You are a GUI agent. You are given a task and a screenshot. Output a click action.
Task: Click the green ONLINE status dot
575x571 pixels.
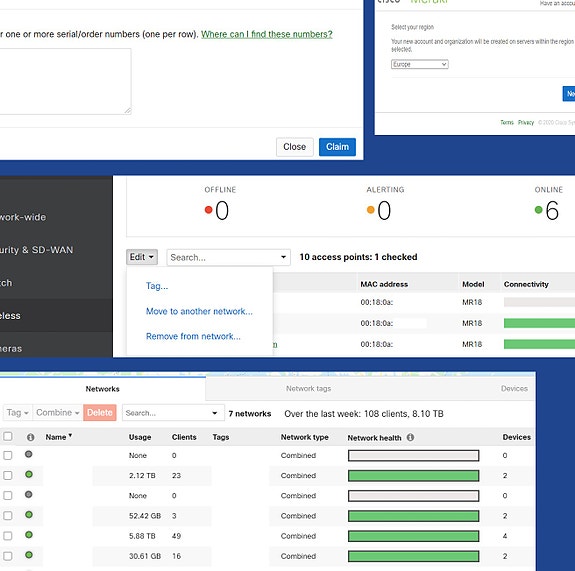pyautogui.click(x=538, y=210)
